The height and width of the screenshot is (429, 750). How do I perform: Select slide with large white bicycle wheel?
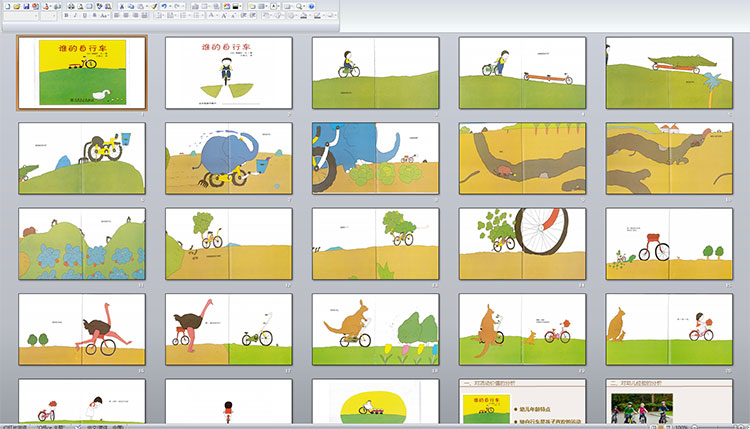pyautogui.click(x=522, y=244)
